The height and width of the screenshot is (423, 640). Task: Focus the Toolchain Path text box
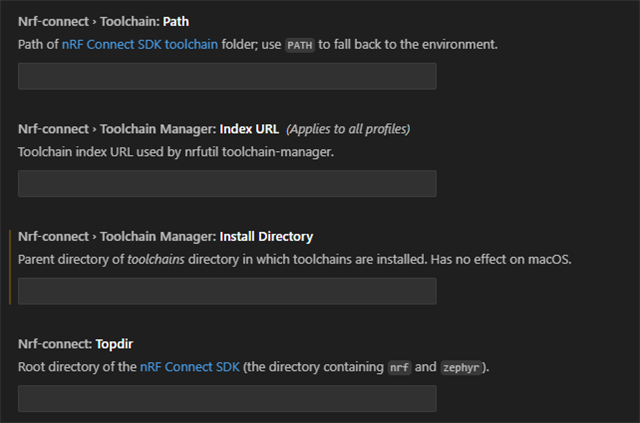click(x=227, y=76)
